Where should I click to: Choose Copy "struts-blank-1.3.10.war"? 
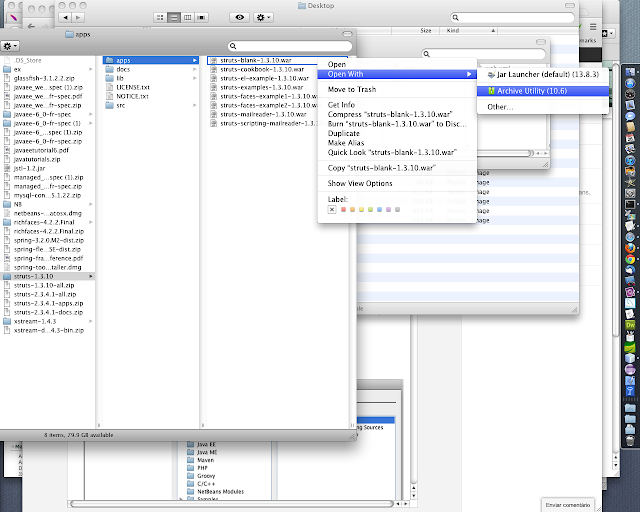[x=382, y=168]
